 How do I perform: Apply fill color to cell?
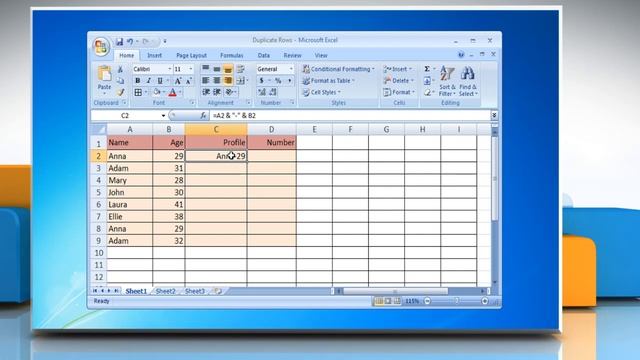coord(157,93)
